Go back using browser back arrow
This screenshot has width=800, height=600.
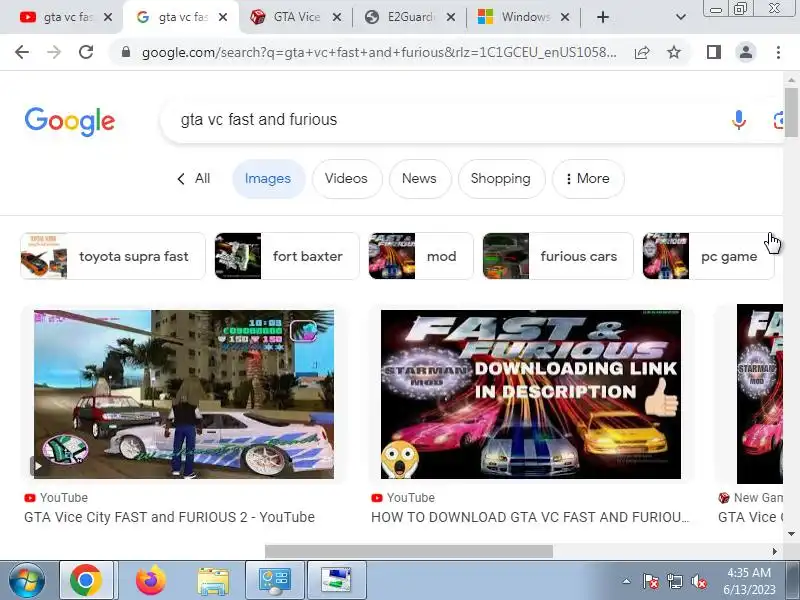[x=22, y=52]
